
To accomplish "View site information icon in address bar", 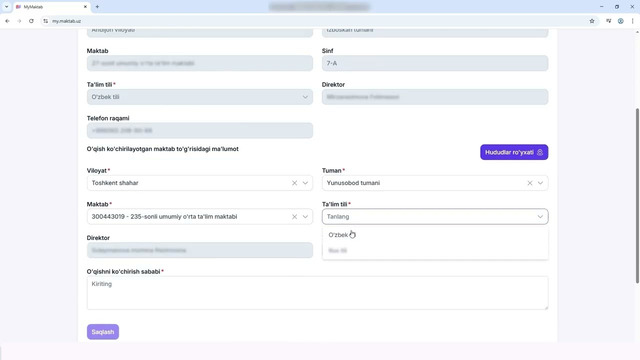I will 45,21.
